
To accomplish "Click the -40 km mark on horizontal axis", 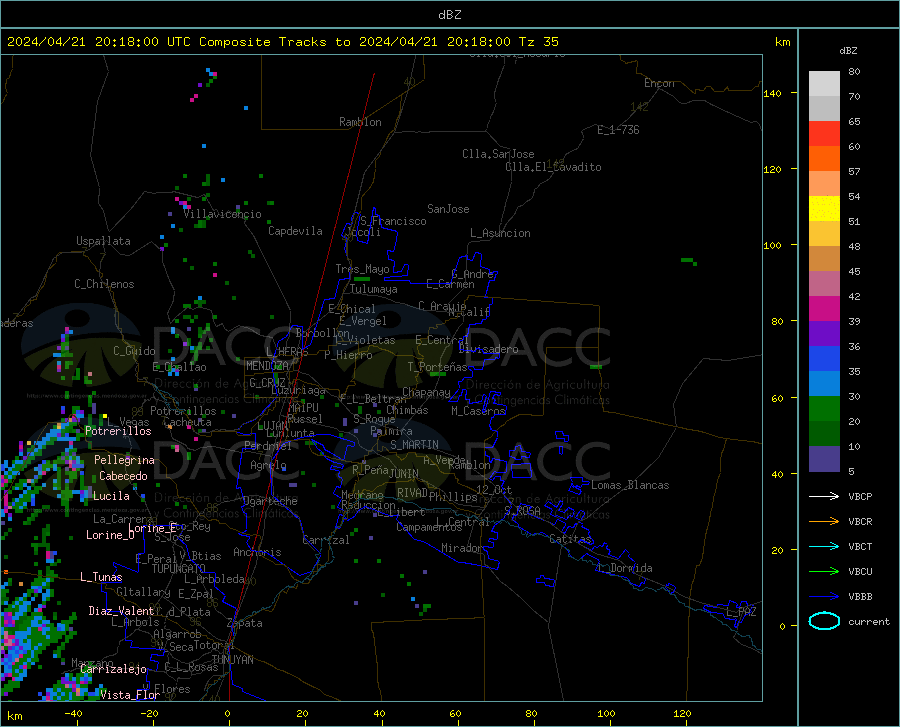I will 73,714.
